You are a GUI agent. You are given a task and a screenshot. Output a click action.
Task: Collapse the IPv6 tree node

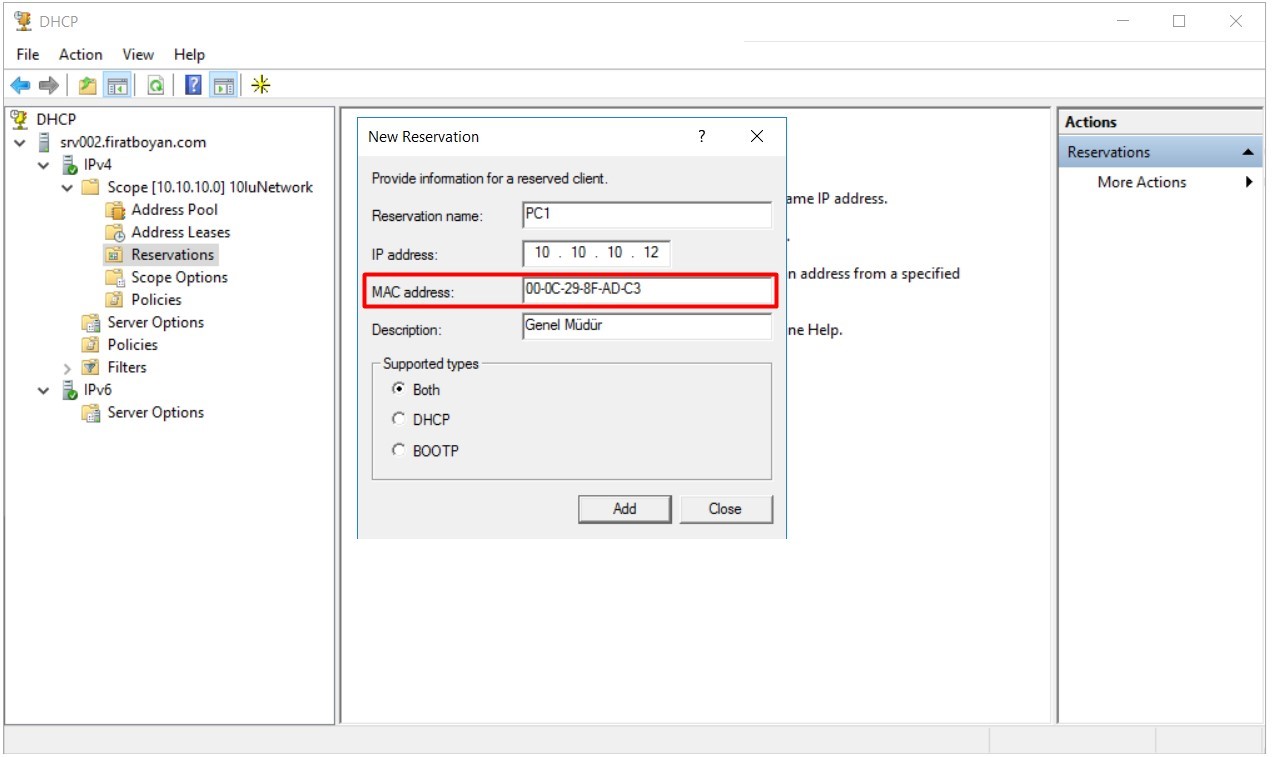click(x=43, y=391)
